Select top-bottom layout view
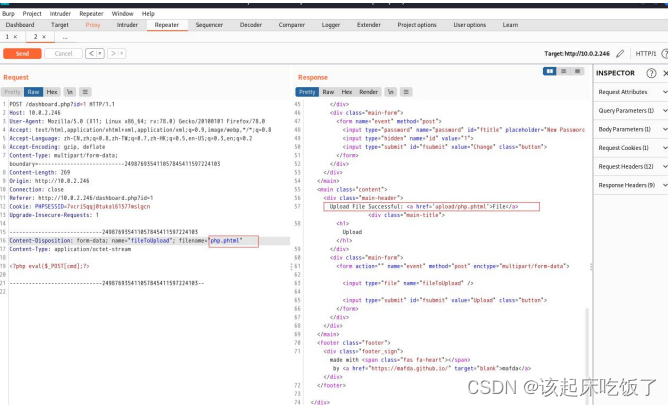Screen dimensions: 671x407 [564, 71]
